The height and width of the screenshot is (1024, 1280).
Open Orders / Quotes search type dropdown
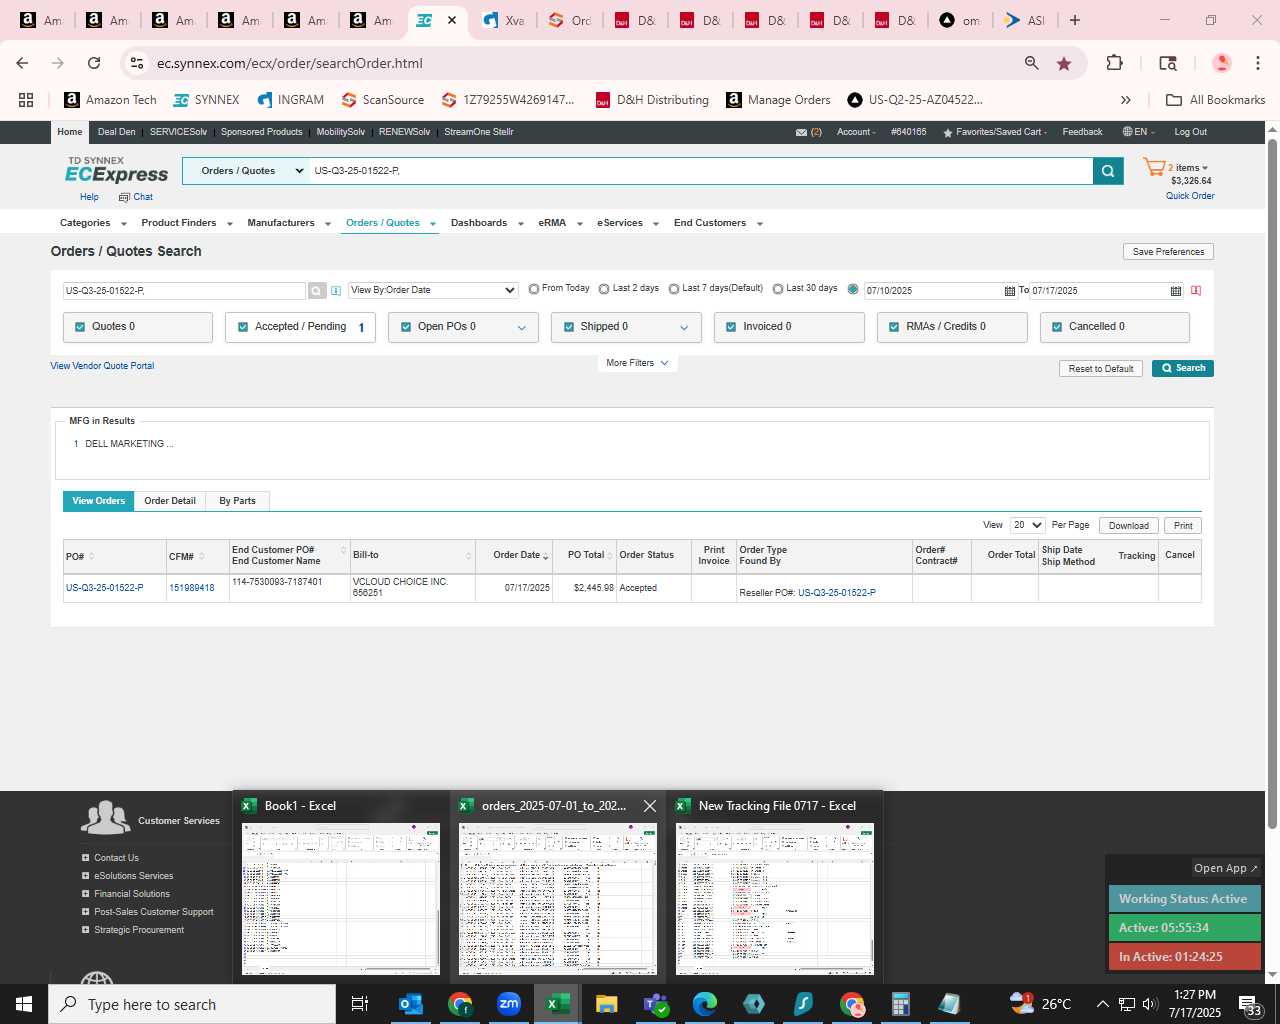(x=246, y=171)
